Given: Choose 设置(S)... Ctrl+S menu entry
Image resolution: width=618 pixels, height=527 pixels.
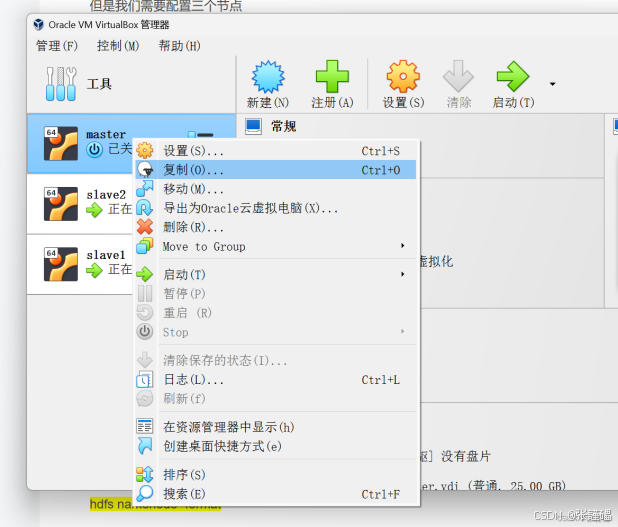Looking at the screenshot, I should [275, 151].
